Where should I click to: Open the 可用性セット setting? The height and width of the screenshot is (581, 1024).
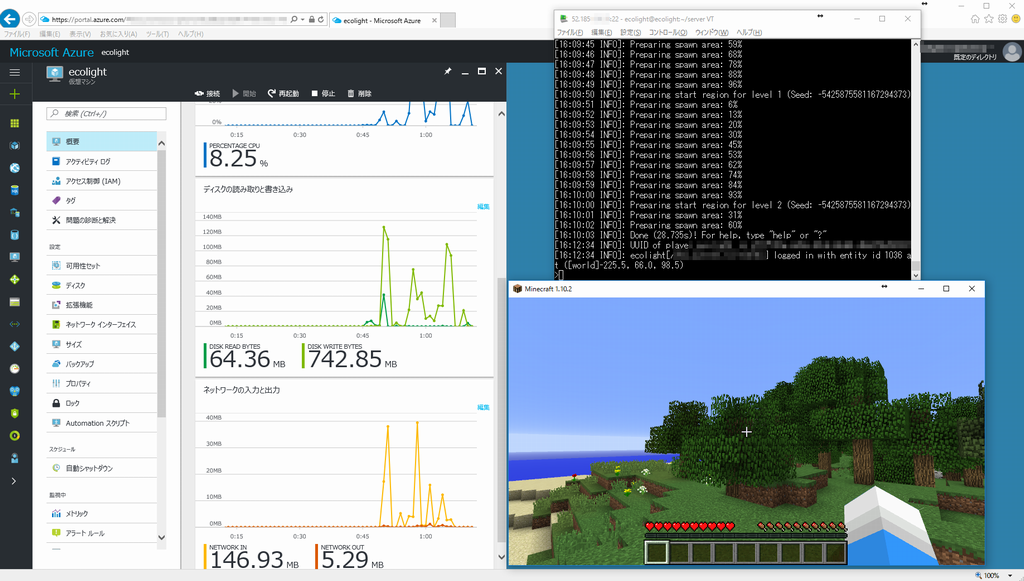(x=102, y=266)
